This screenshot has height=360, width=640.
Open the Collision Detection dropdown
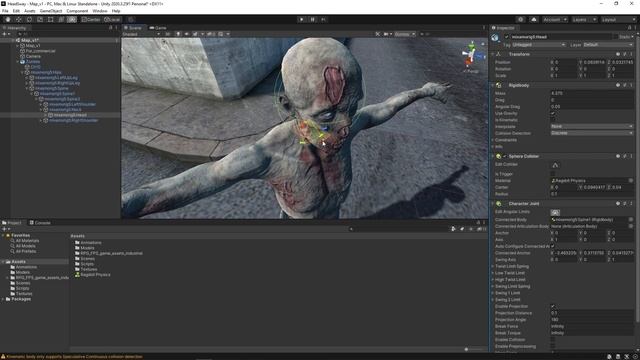pos(592,133)
